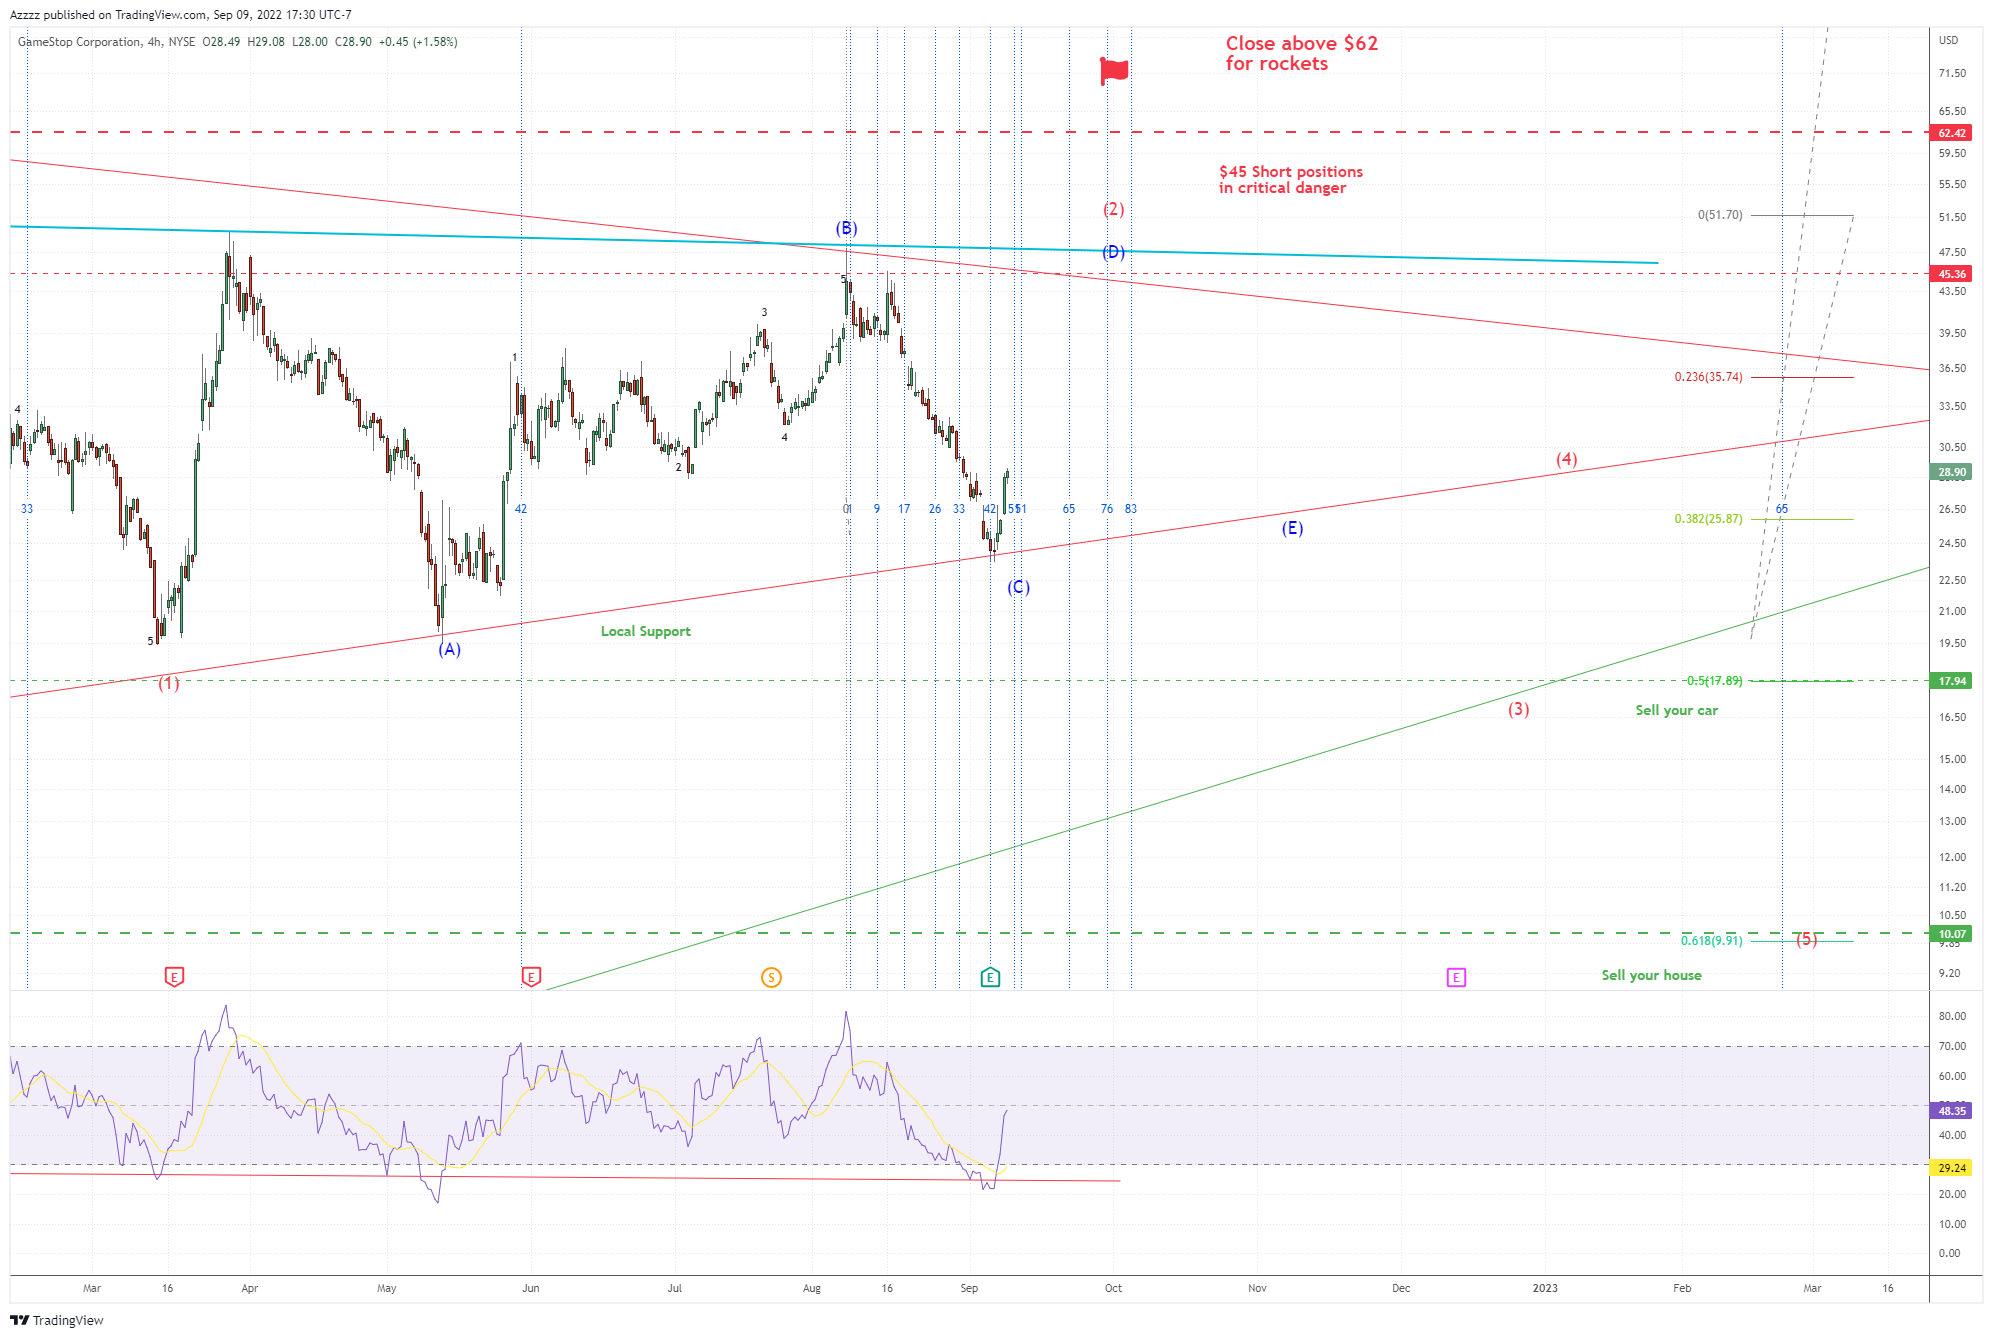
Task: Click the Jun label on time axis
Action: [x=531, y=1288]
